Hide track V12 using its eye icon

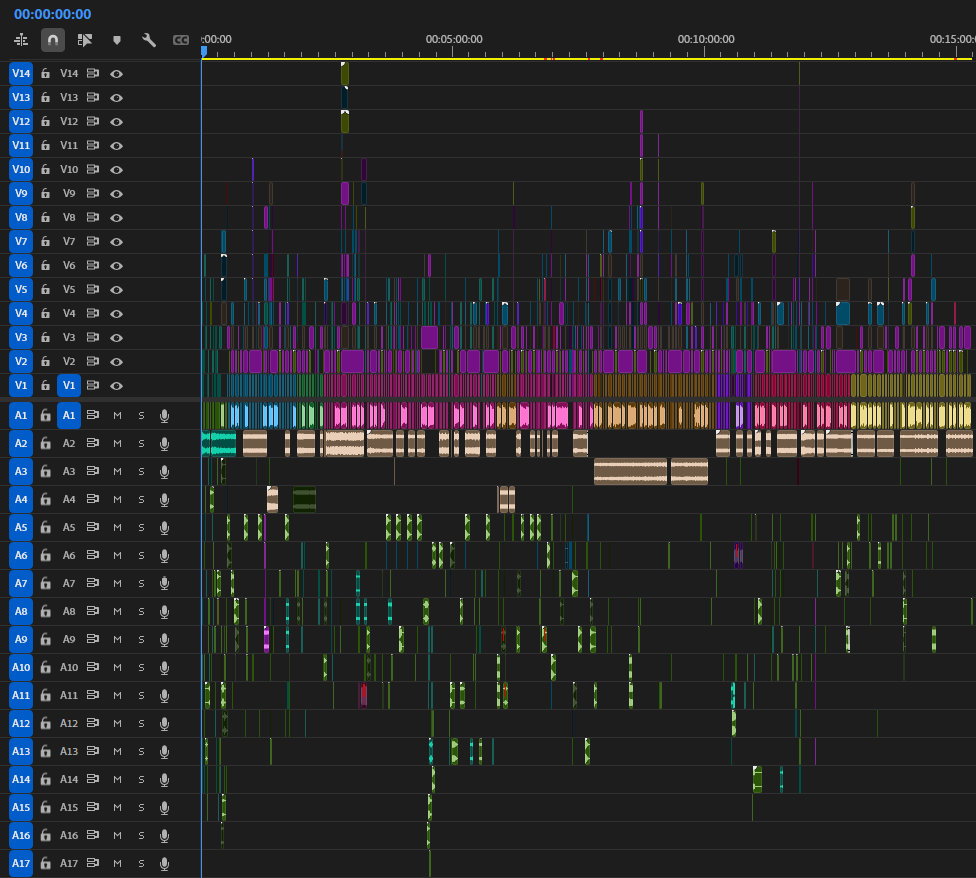[x=117, y=121]
